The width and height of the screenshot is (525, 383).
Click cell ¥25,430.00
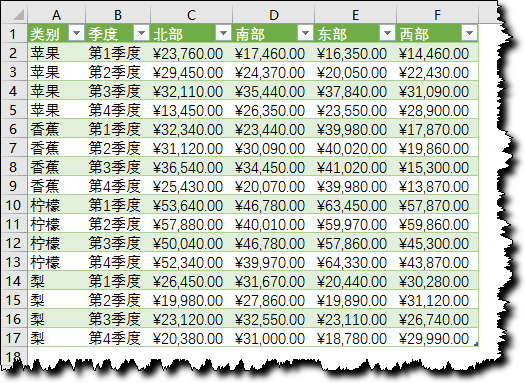[191, 186]
